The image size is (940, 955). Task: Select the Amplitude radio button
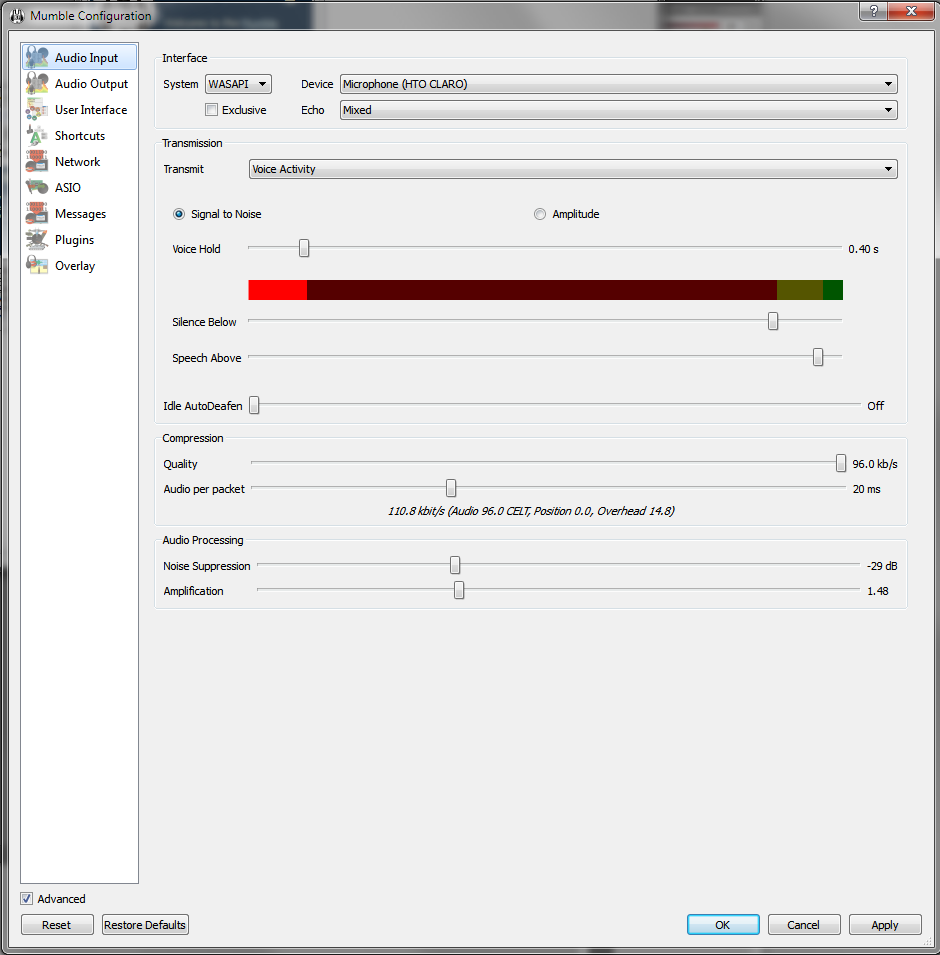pyautogui.click(x=540, y=214)
